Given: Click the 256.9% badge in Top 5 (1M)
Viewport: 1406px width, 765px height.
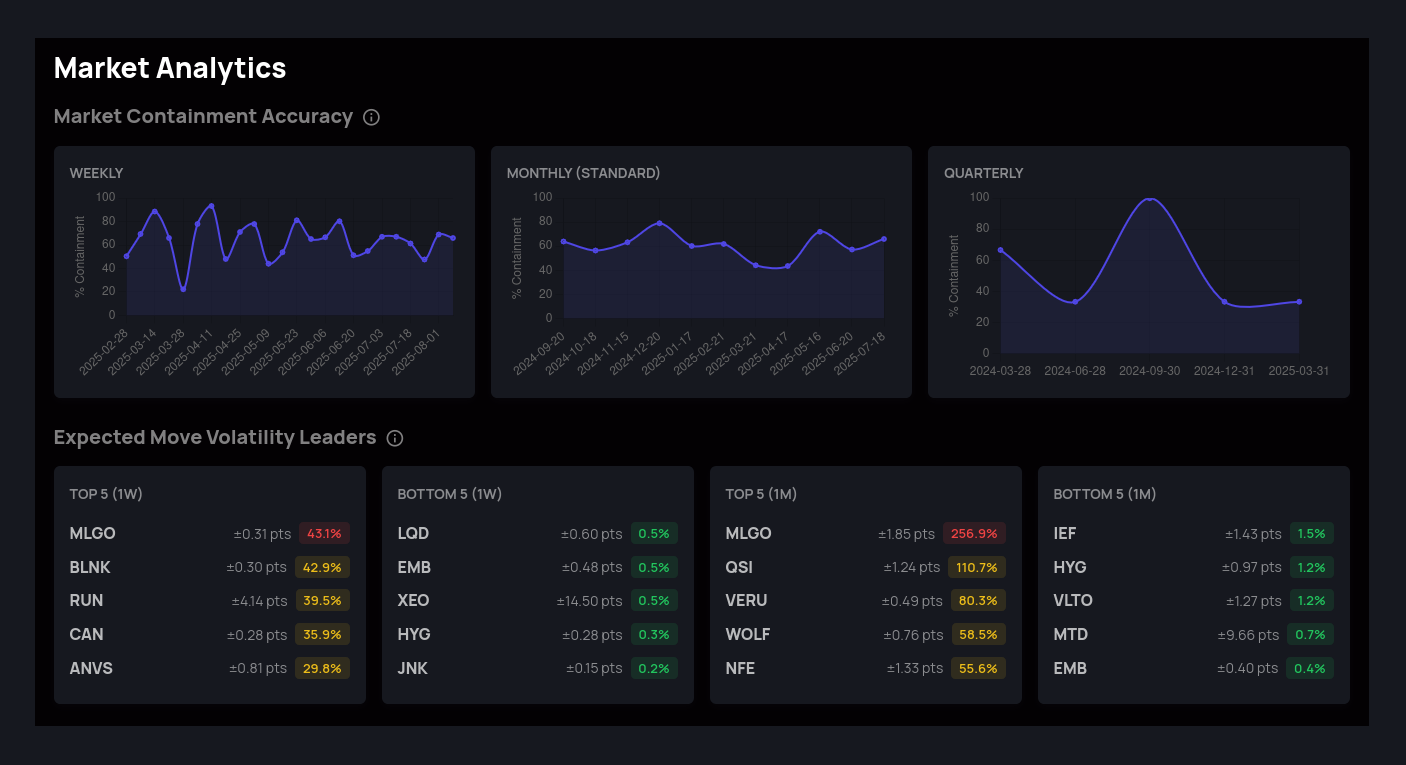Looking at the screenshot, I should tap(974, 533).
